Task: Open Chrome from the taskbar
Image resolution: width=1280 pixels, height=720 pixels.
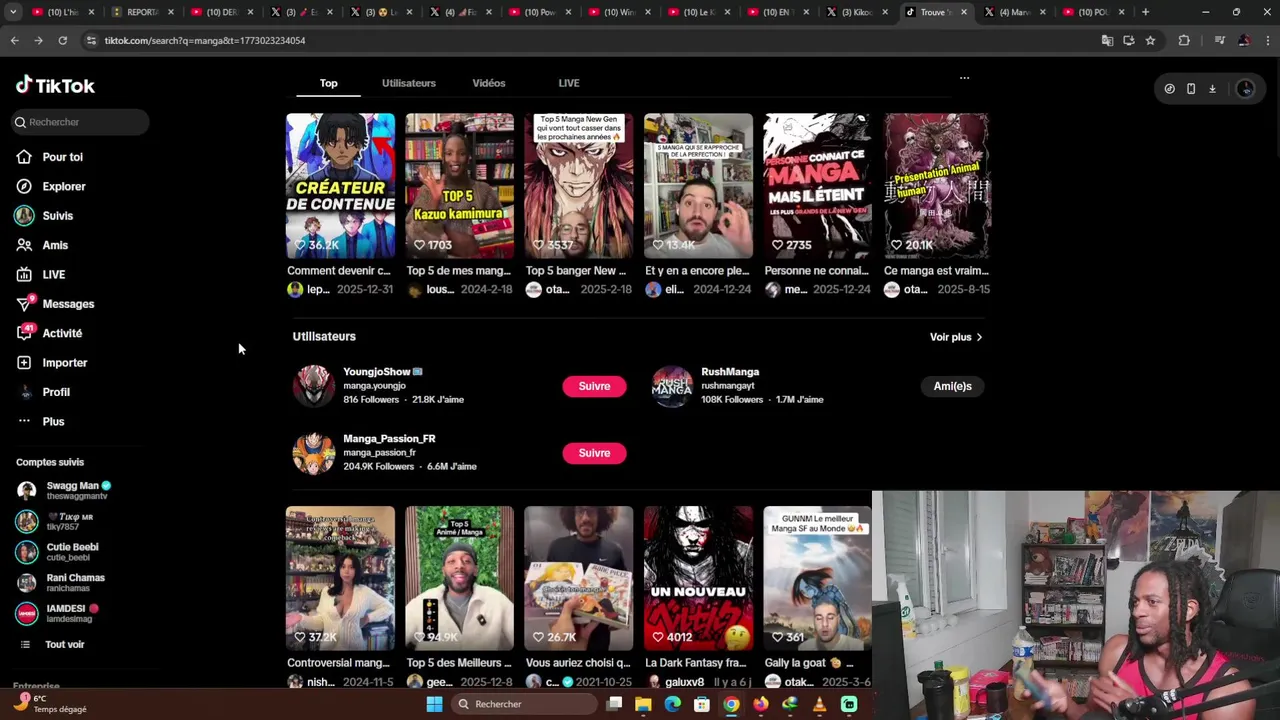Action: 731,704
